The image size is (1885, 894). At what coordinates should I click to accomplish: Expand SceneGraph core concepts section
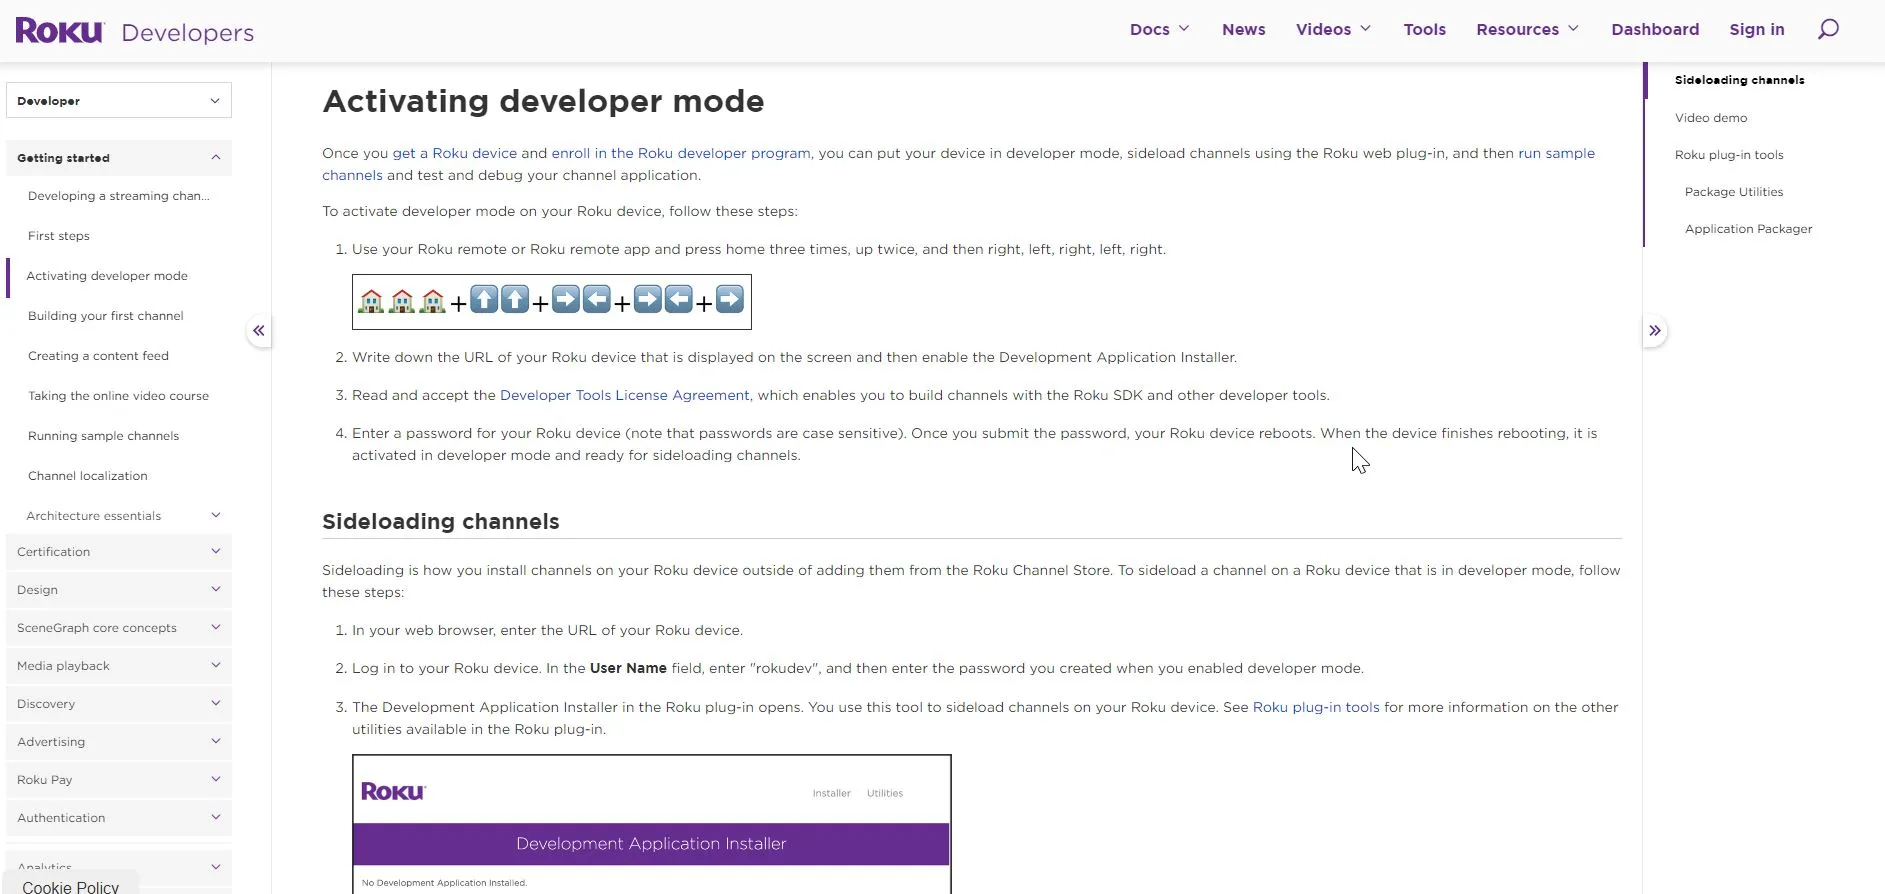pos(119,628)
